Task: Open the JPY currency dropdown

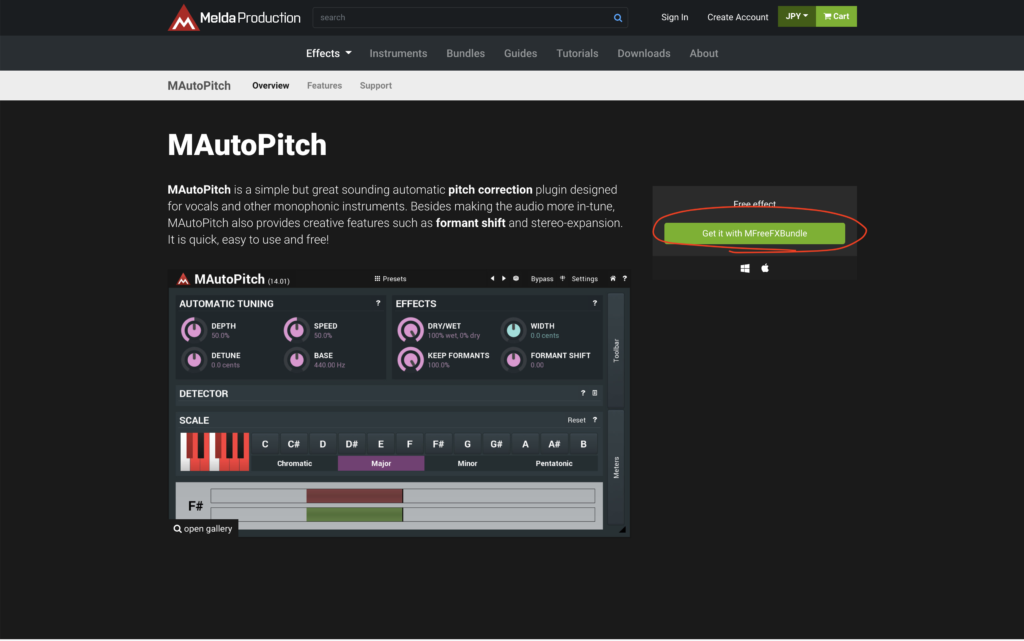Action: tap(796, 17)
